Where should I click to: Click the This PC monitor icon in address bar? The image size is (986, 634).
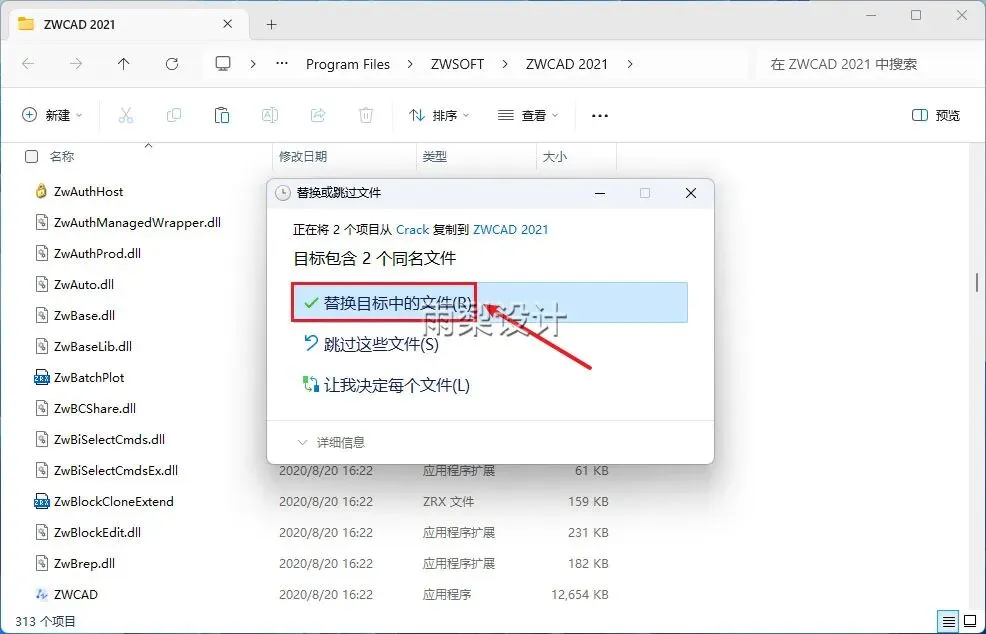pyautogui.click(x=223, y=64)
